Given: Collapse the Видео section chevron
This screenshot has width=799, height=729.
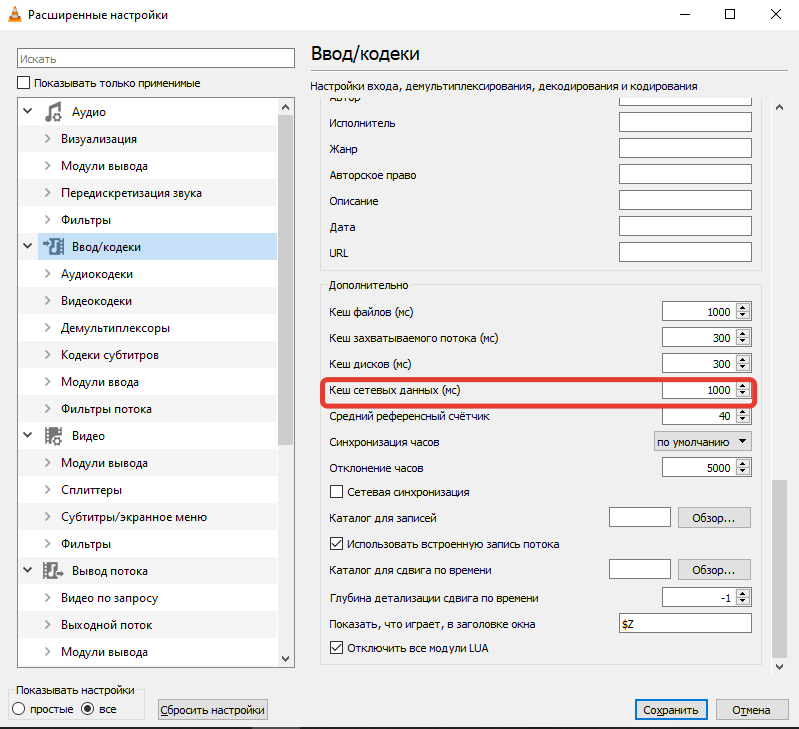Looking at the screenshot, I should pyautogui.click(x=28, y=436).
